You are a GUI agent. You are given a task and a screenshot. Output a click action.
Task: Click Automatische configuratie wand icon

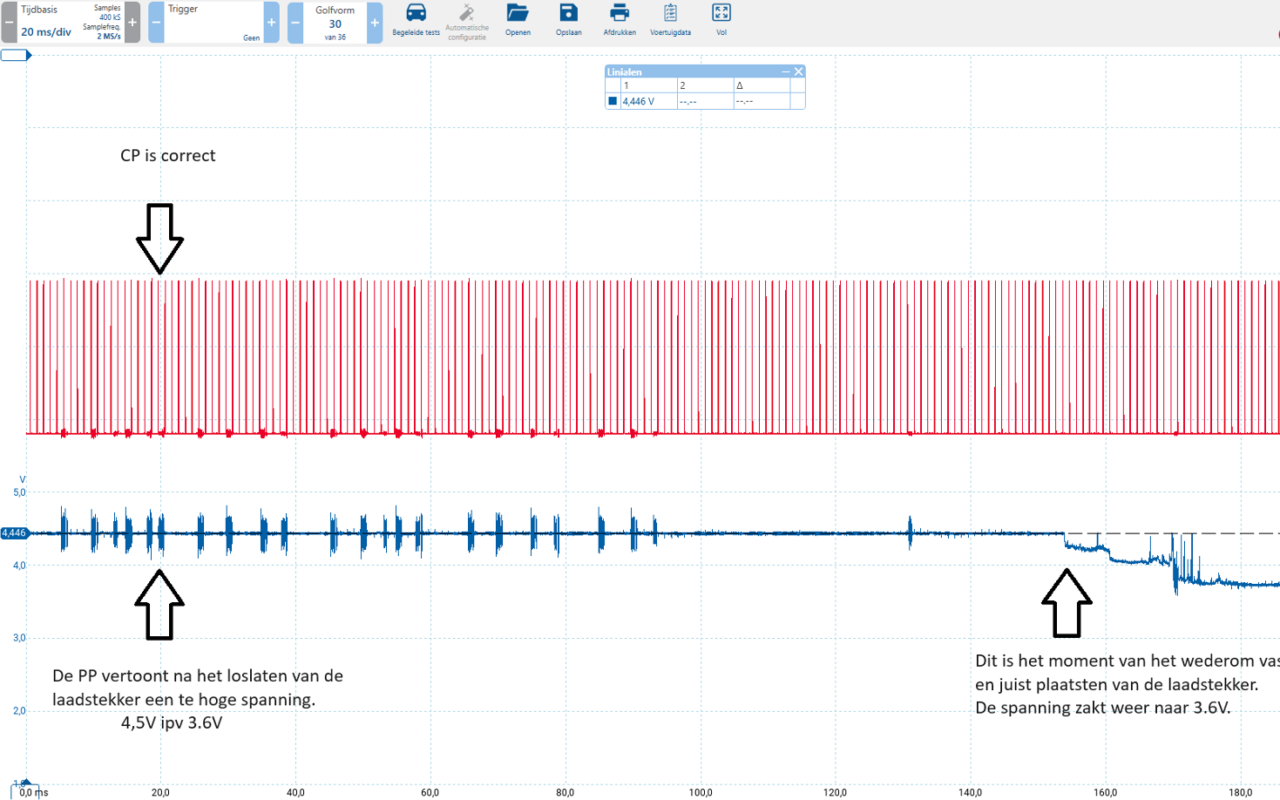pos(467,13)
